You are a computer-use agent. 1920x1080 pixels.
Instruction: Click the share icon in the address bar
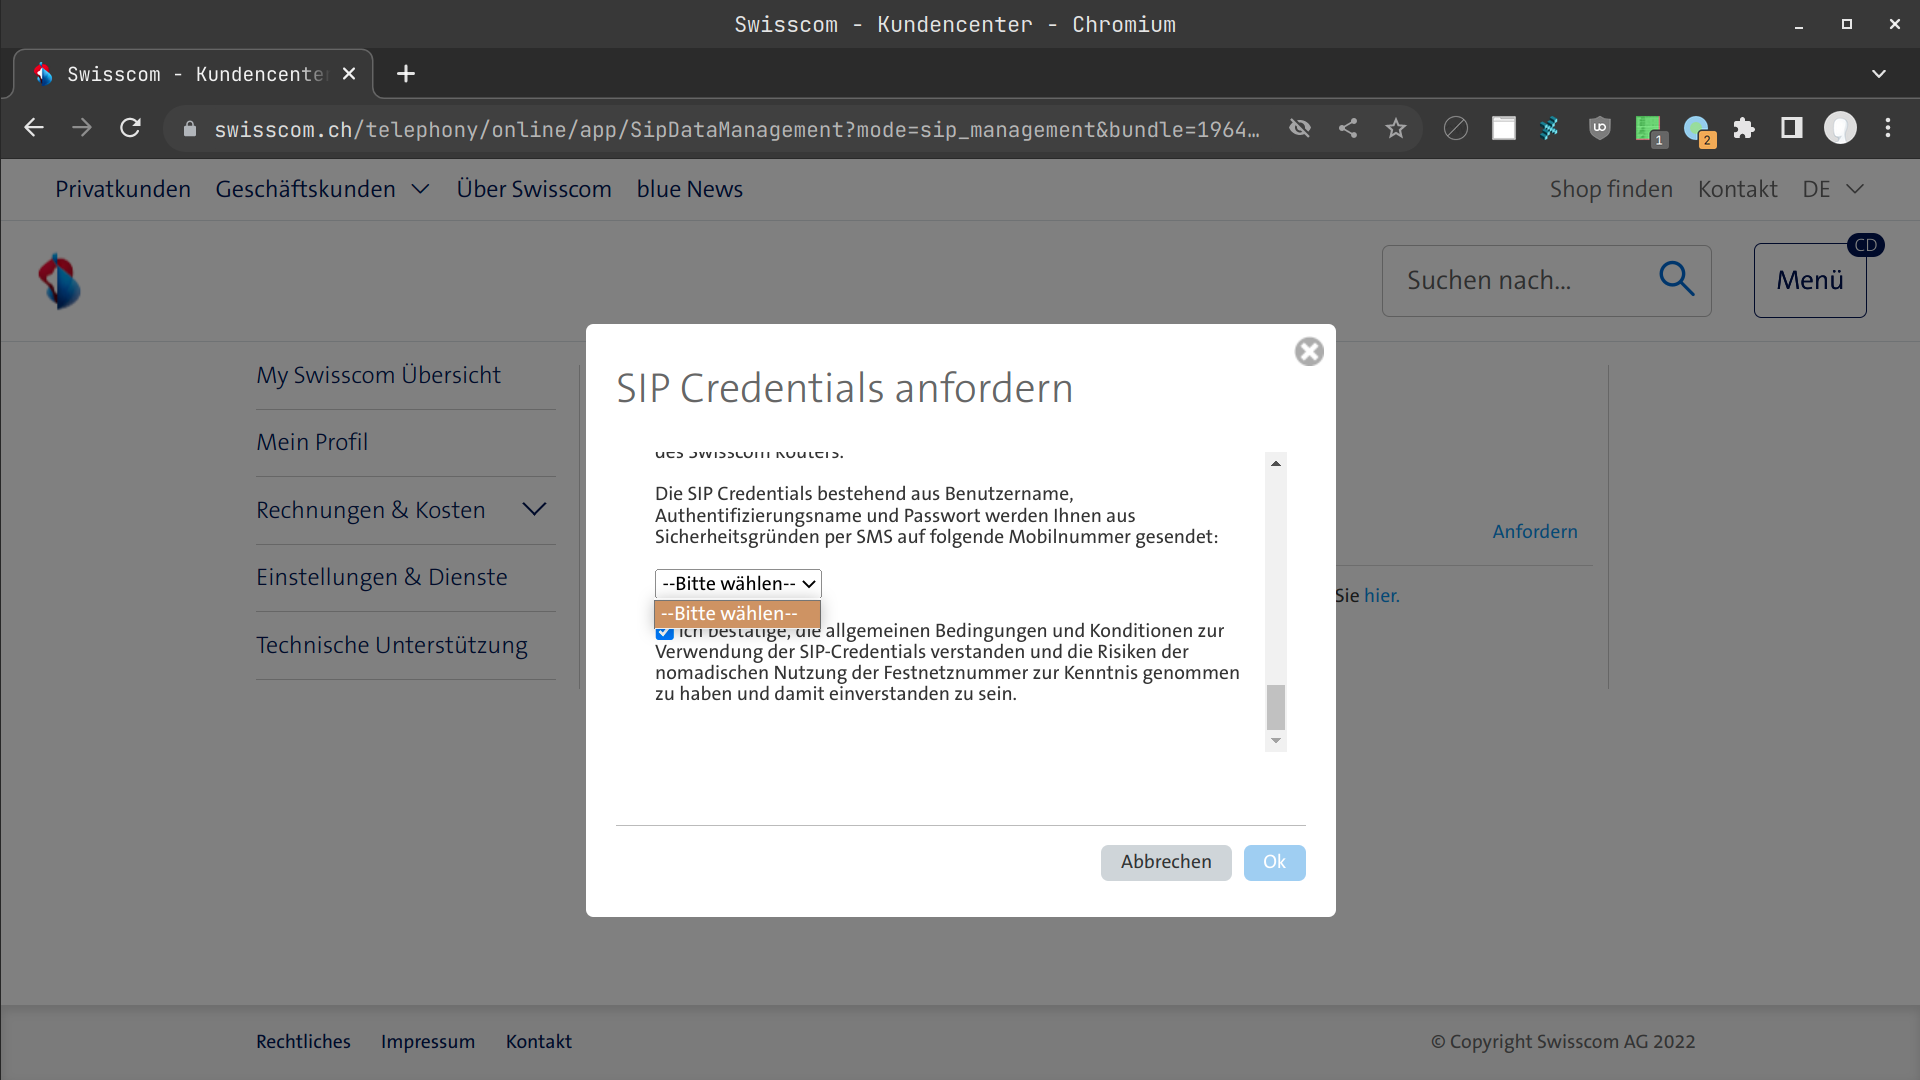(1348, 128)
